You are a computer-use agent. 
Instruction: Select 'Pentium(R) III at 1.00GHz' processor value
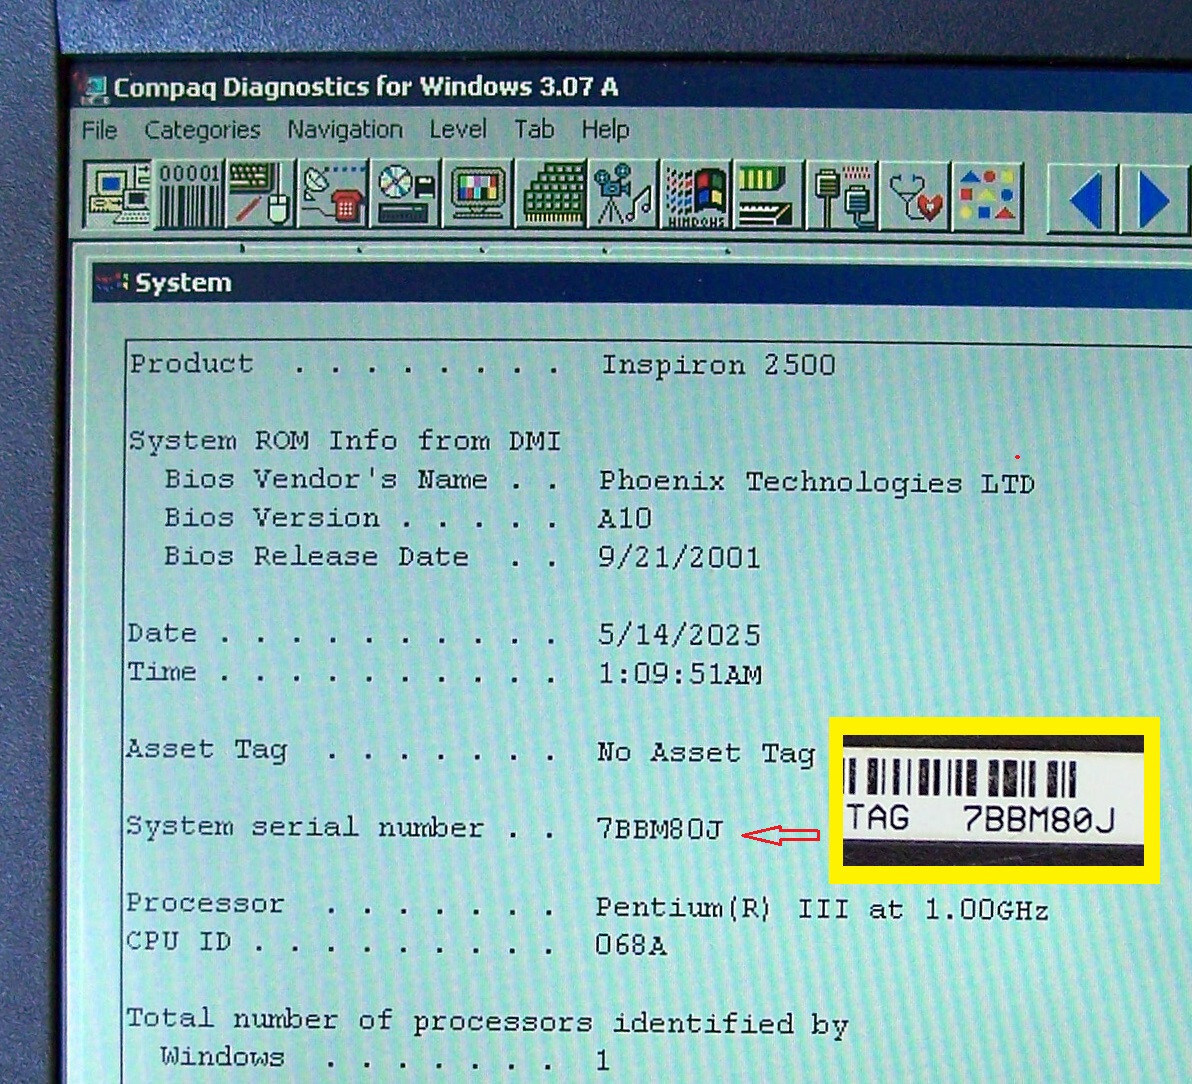point(822,908)
